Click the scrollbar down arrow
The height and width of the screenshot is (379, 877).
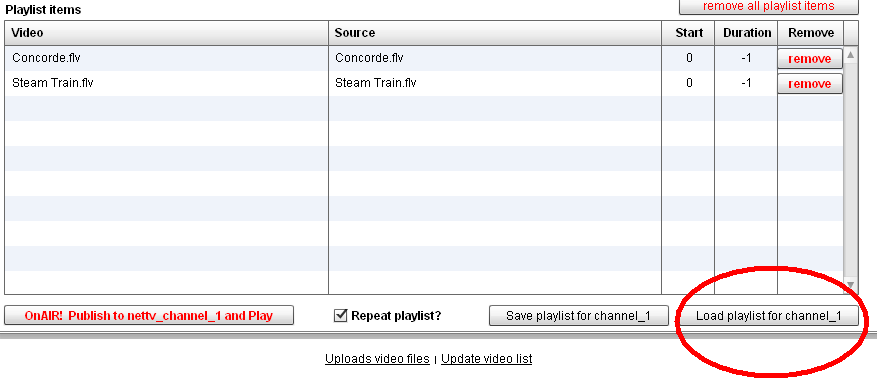(x=850, y=285)
